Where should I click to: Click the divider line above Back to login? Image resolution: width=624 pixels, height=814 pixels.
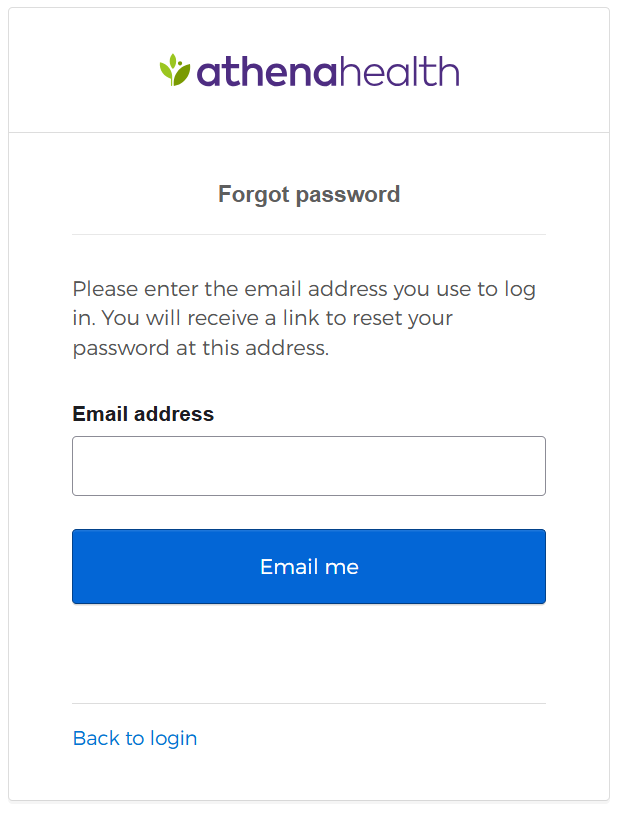click(309, 703)
